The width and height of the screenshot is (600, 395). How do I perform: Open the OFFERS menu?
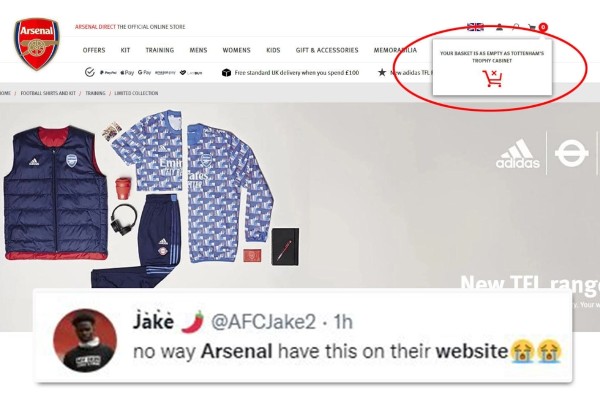point(94,50)
